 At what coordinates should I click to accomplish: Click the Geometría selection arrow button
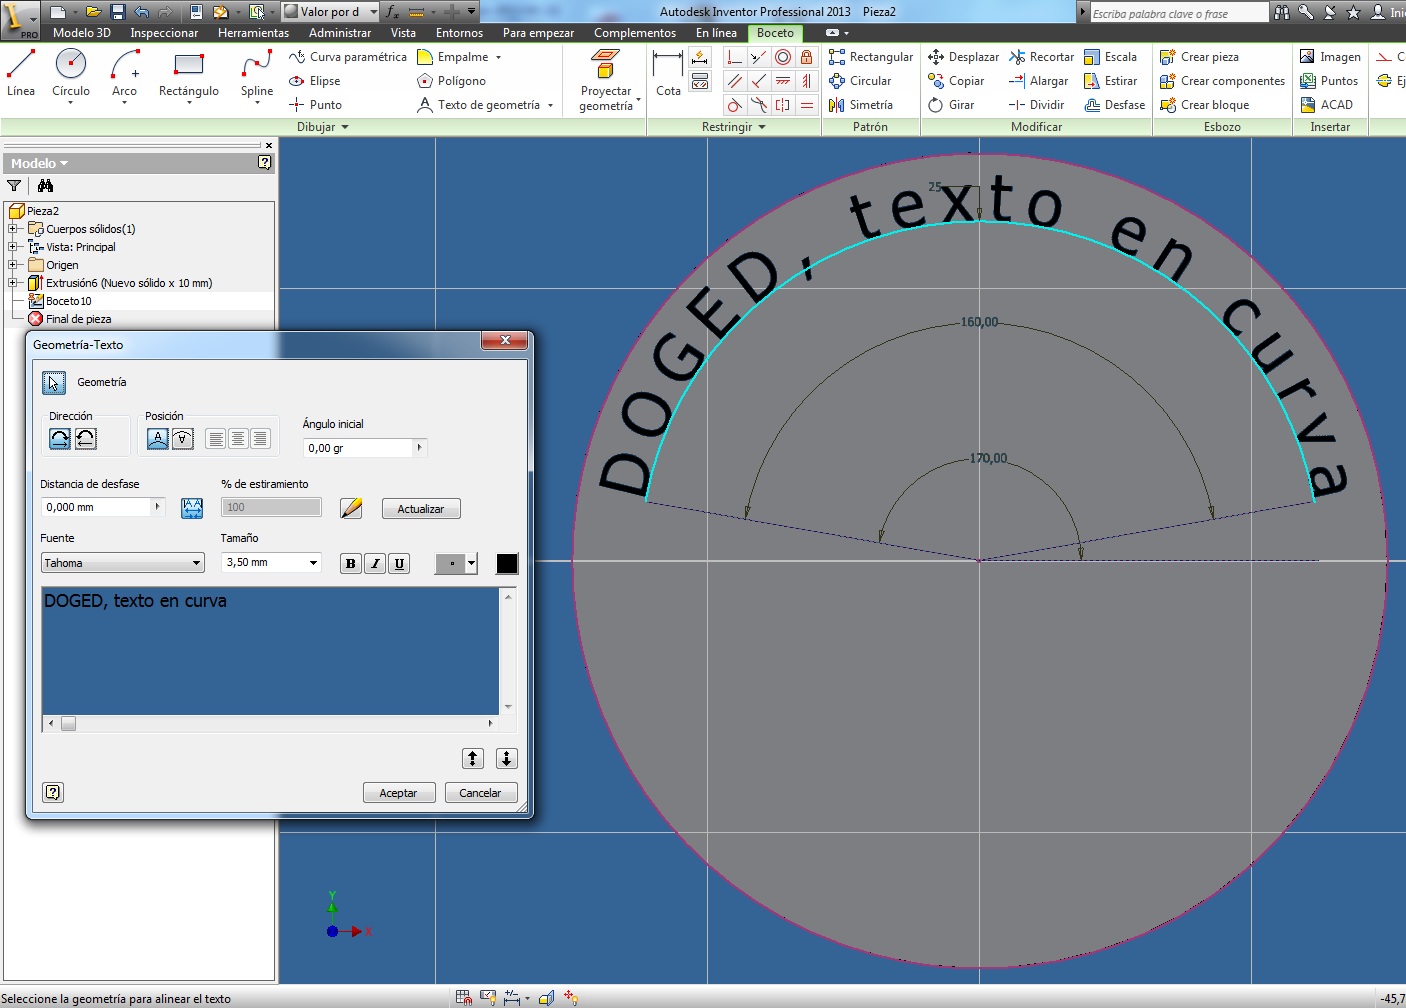point(54,382)
